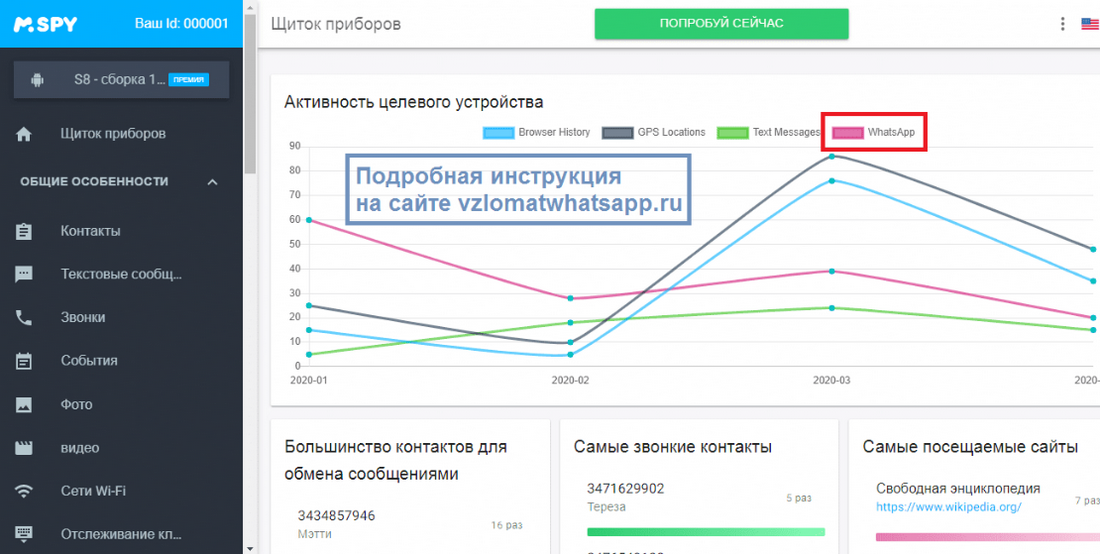This screenshot has width=1100, height=554.
Task: Click the pink bar under wikipedia.org
Action: pyautogui.click(x=988, y=536)
